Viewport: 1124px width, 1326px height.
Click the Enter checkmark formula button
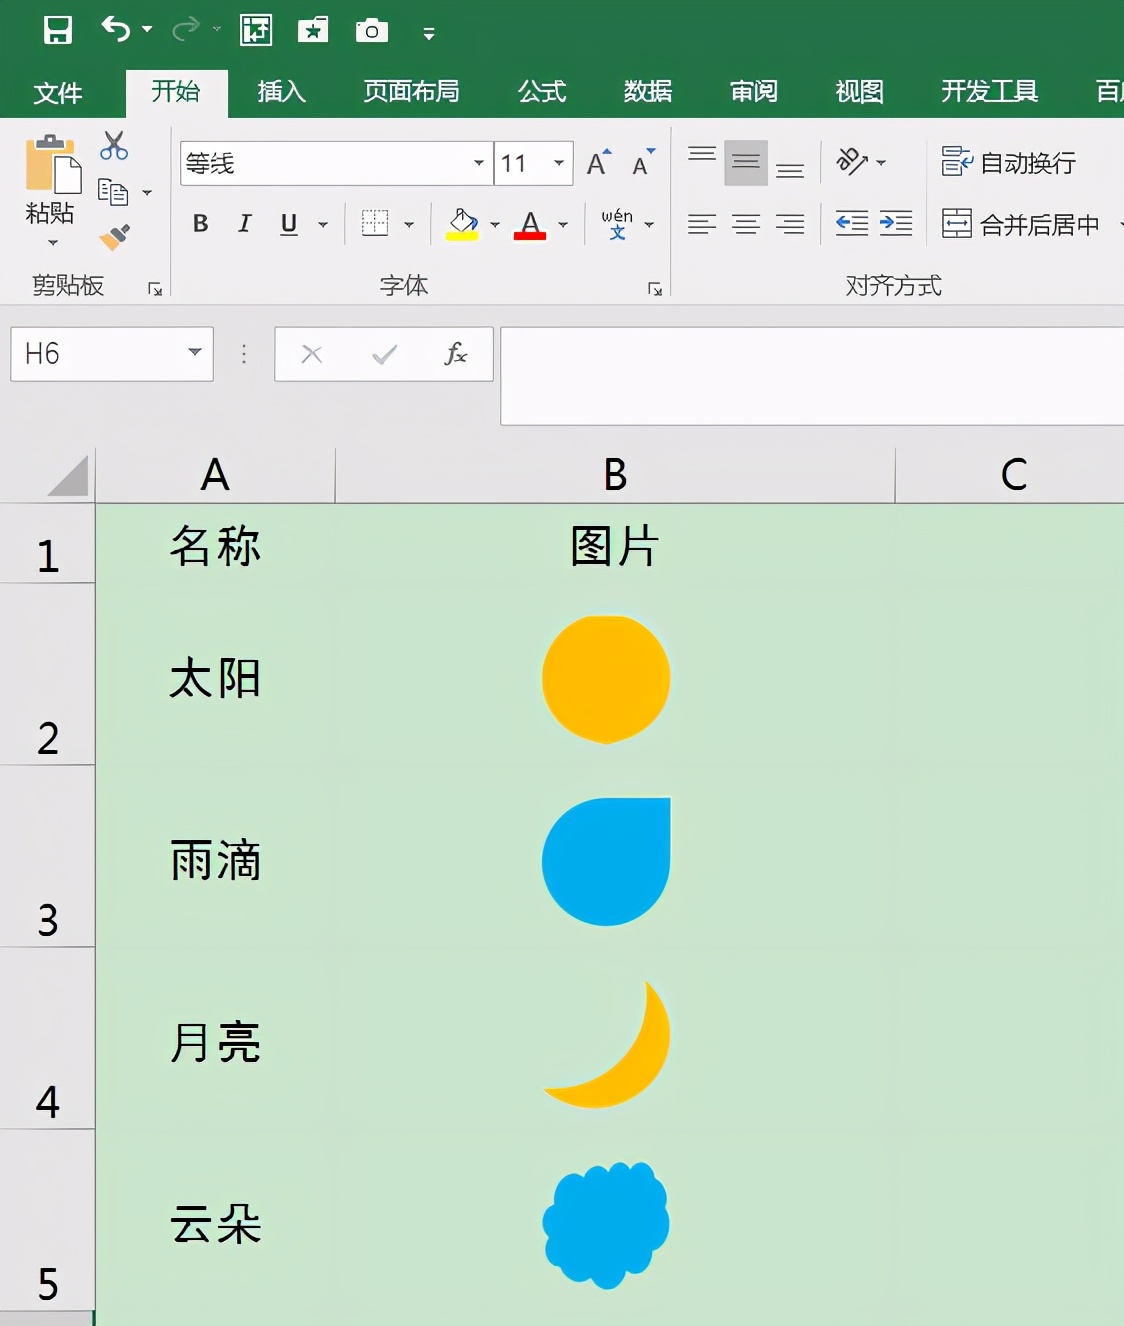pyautogui.click(x=384, y=354)
